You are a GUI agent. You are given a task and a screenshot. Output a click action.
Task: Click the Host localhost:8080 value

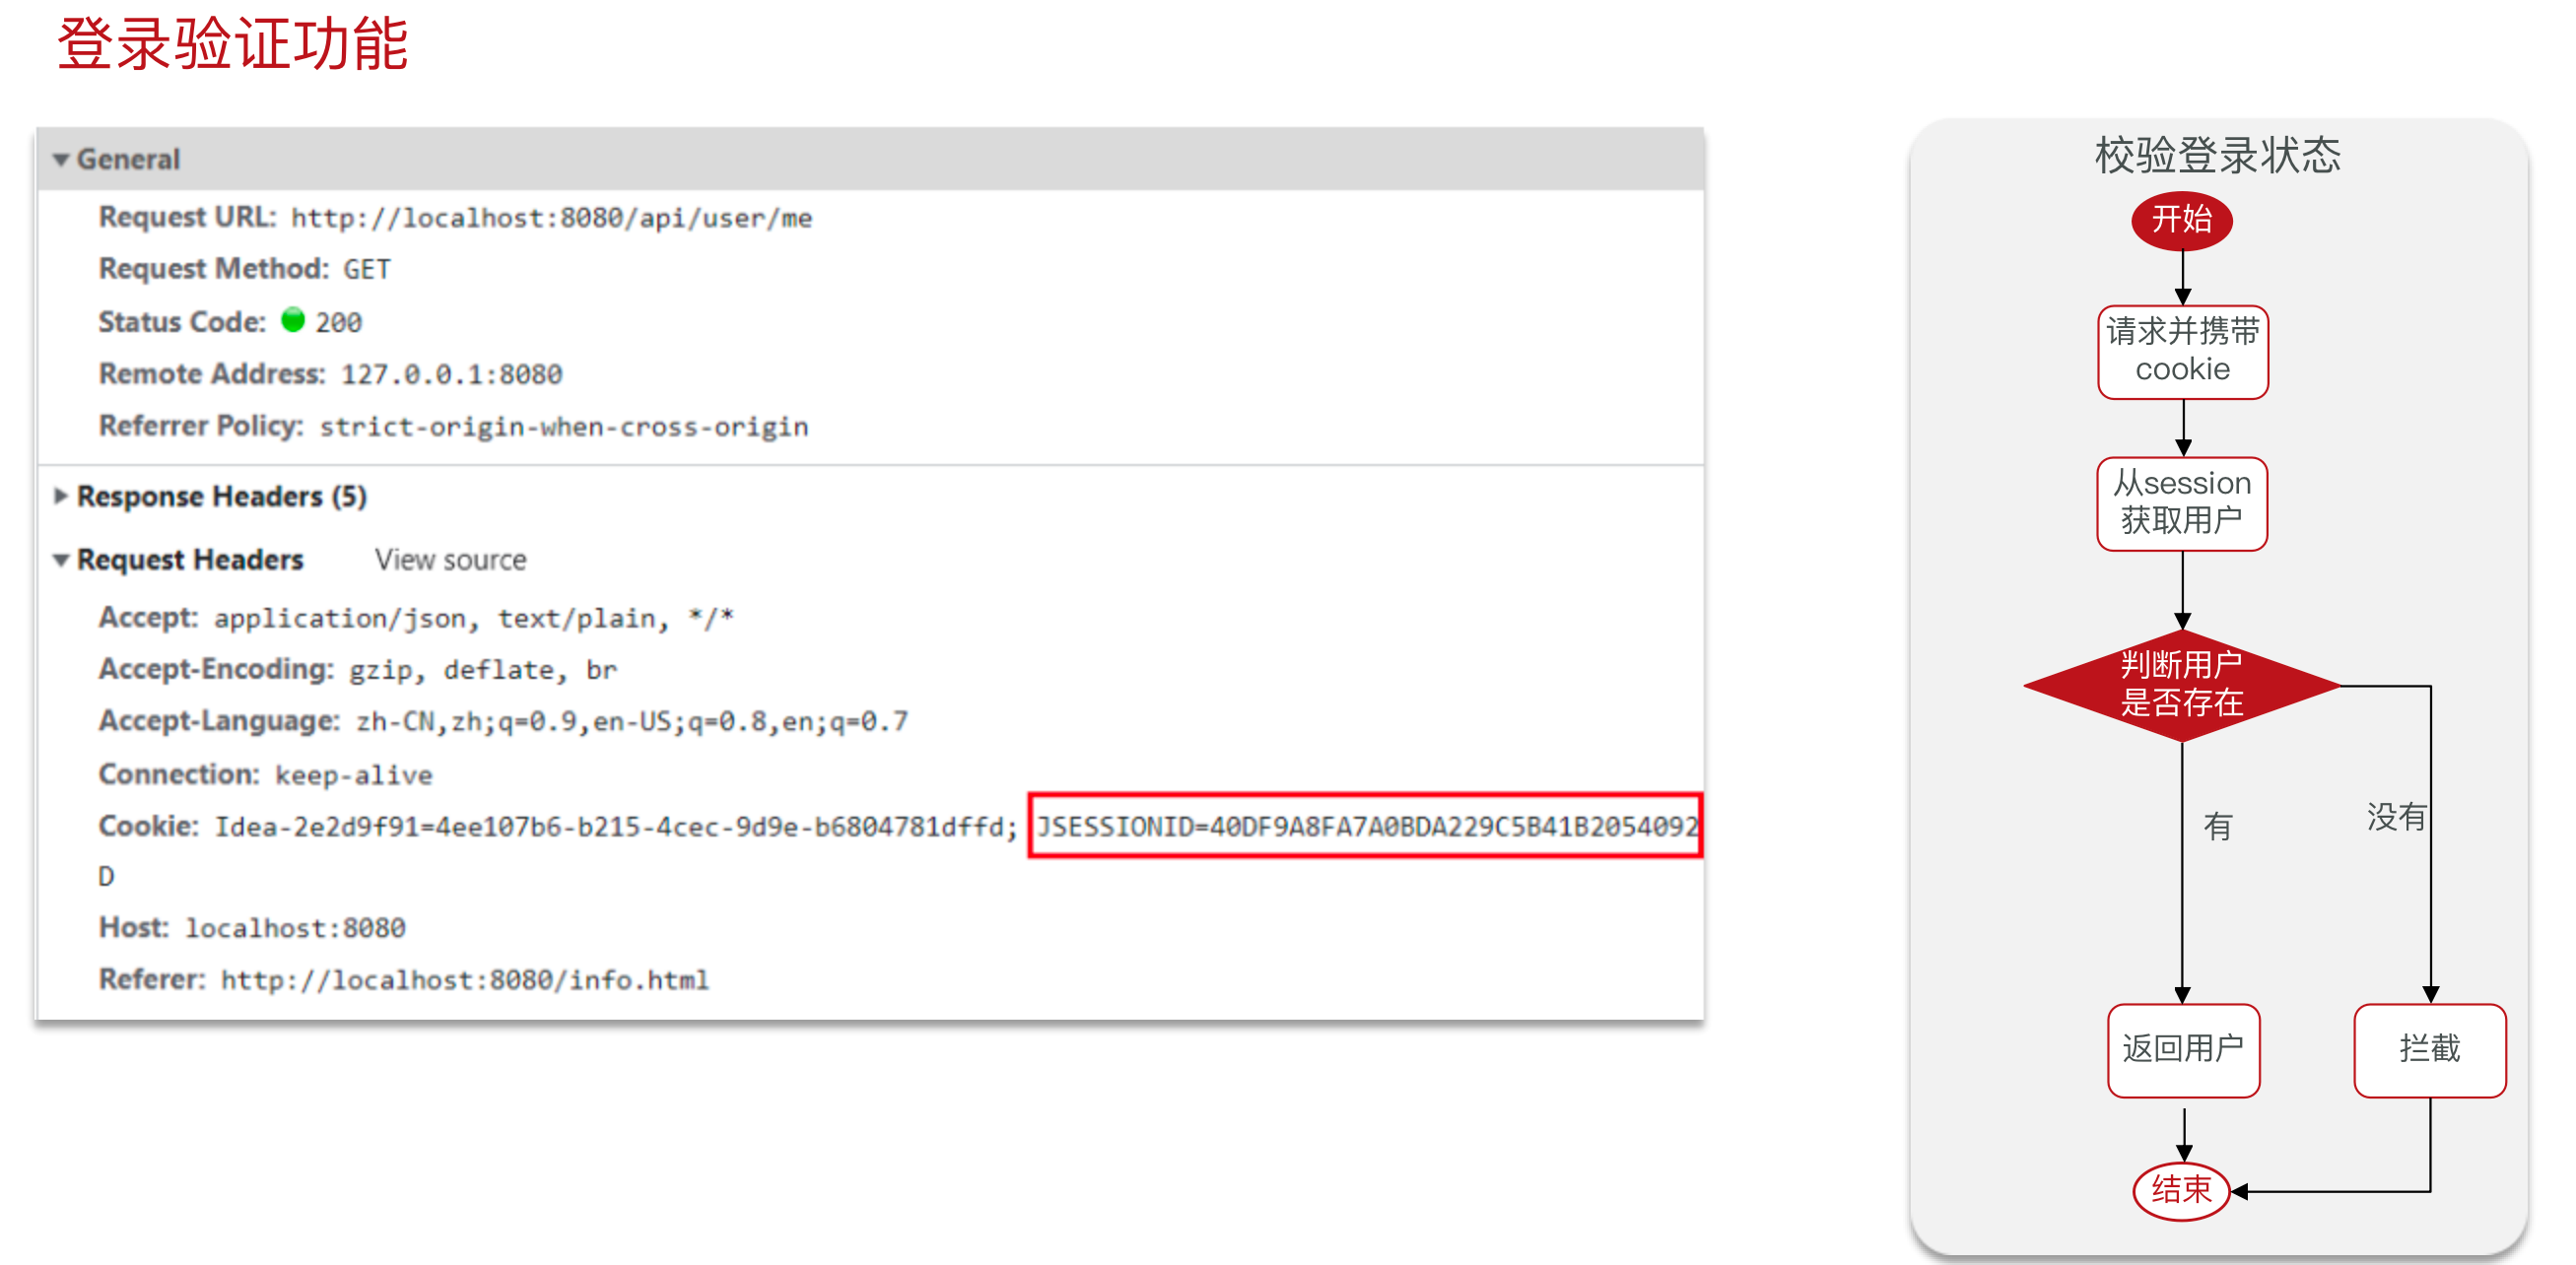click(296, 929)
